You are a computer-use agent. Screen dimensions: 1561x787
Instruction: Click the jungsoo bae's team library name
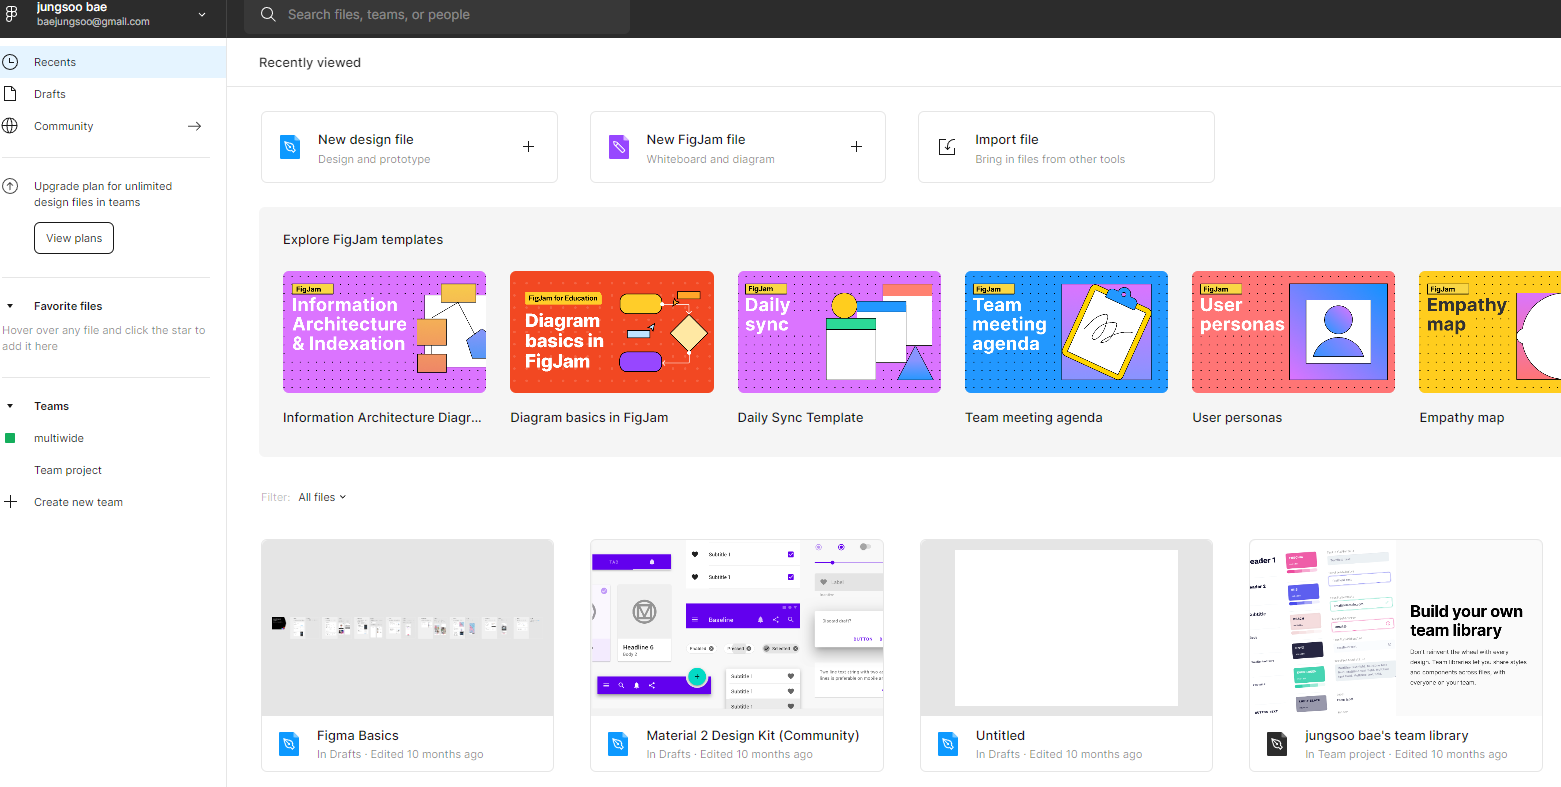[1387, 736]
